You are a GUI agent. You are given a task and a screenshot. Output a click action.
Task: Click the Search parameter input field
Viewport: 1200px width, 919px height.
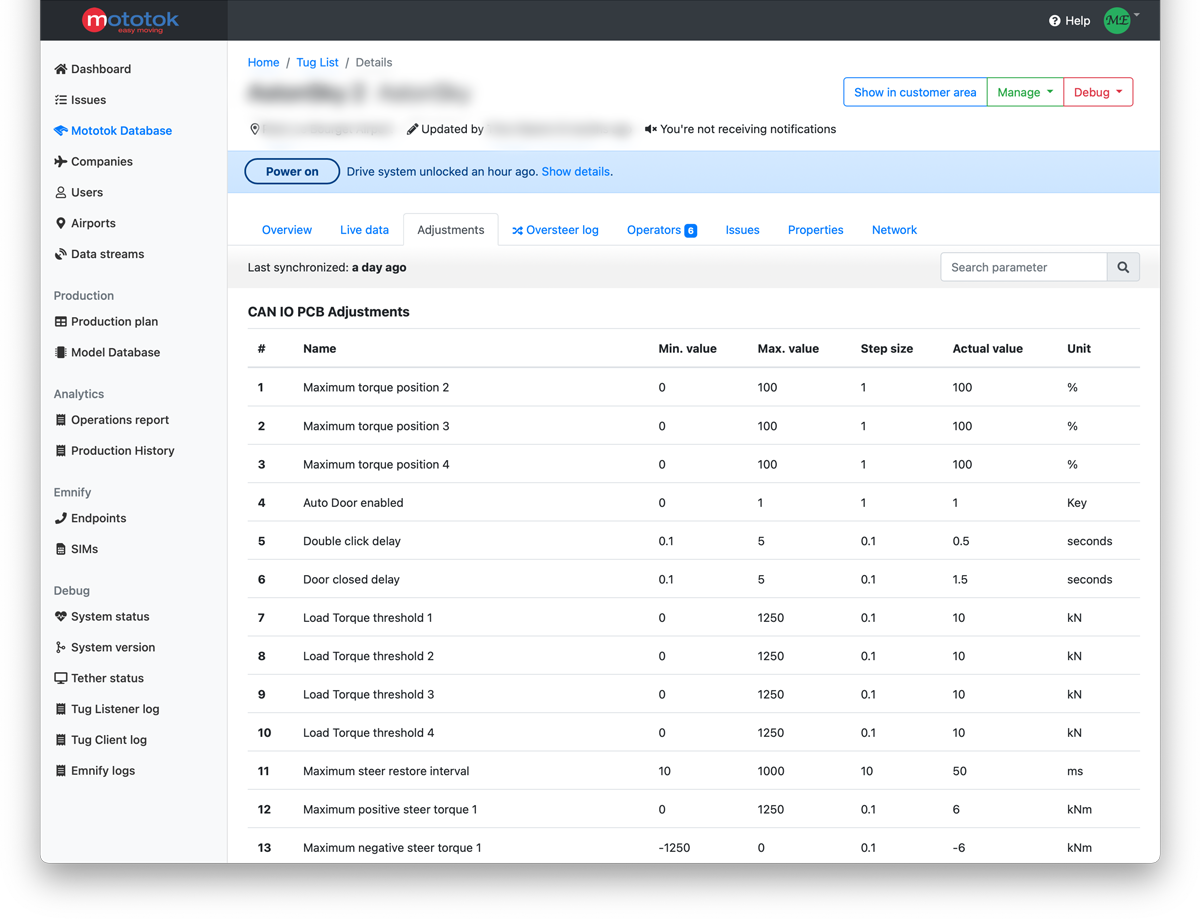pos(1023,267)
